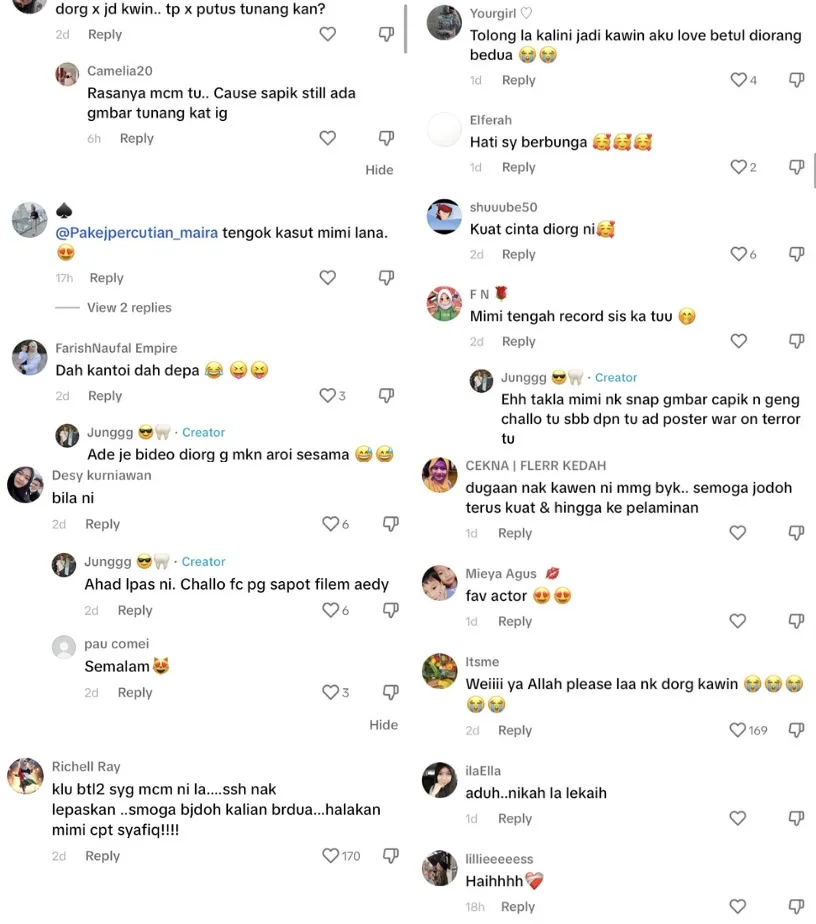Reply to Desy kurniawan's comment
This screenshot has height=924, width=816.
pos(102,524)
